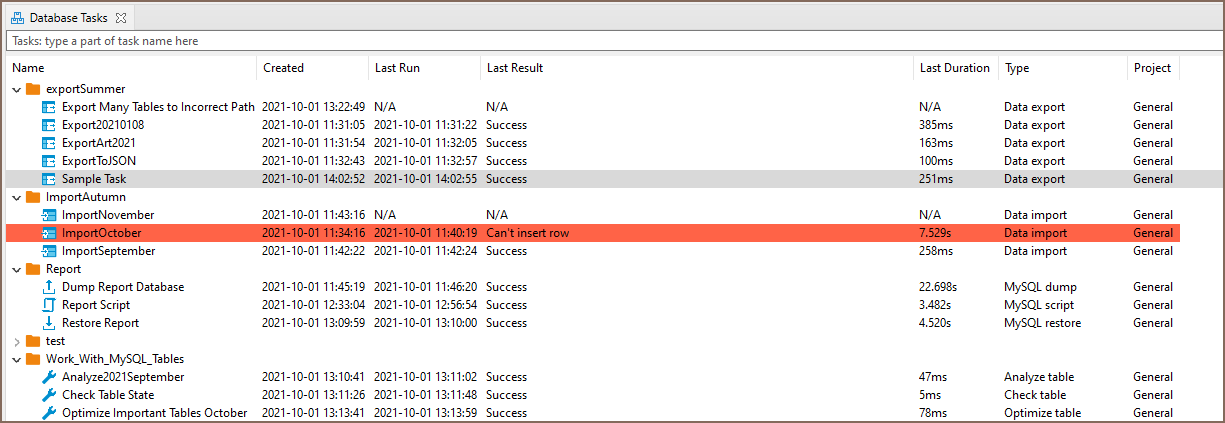1225x423 pixels.
Task: Click the Dump Report Database upload icon
Action: (49, 287)
